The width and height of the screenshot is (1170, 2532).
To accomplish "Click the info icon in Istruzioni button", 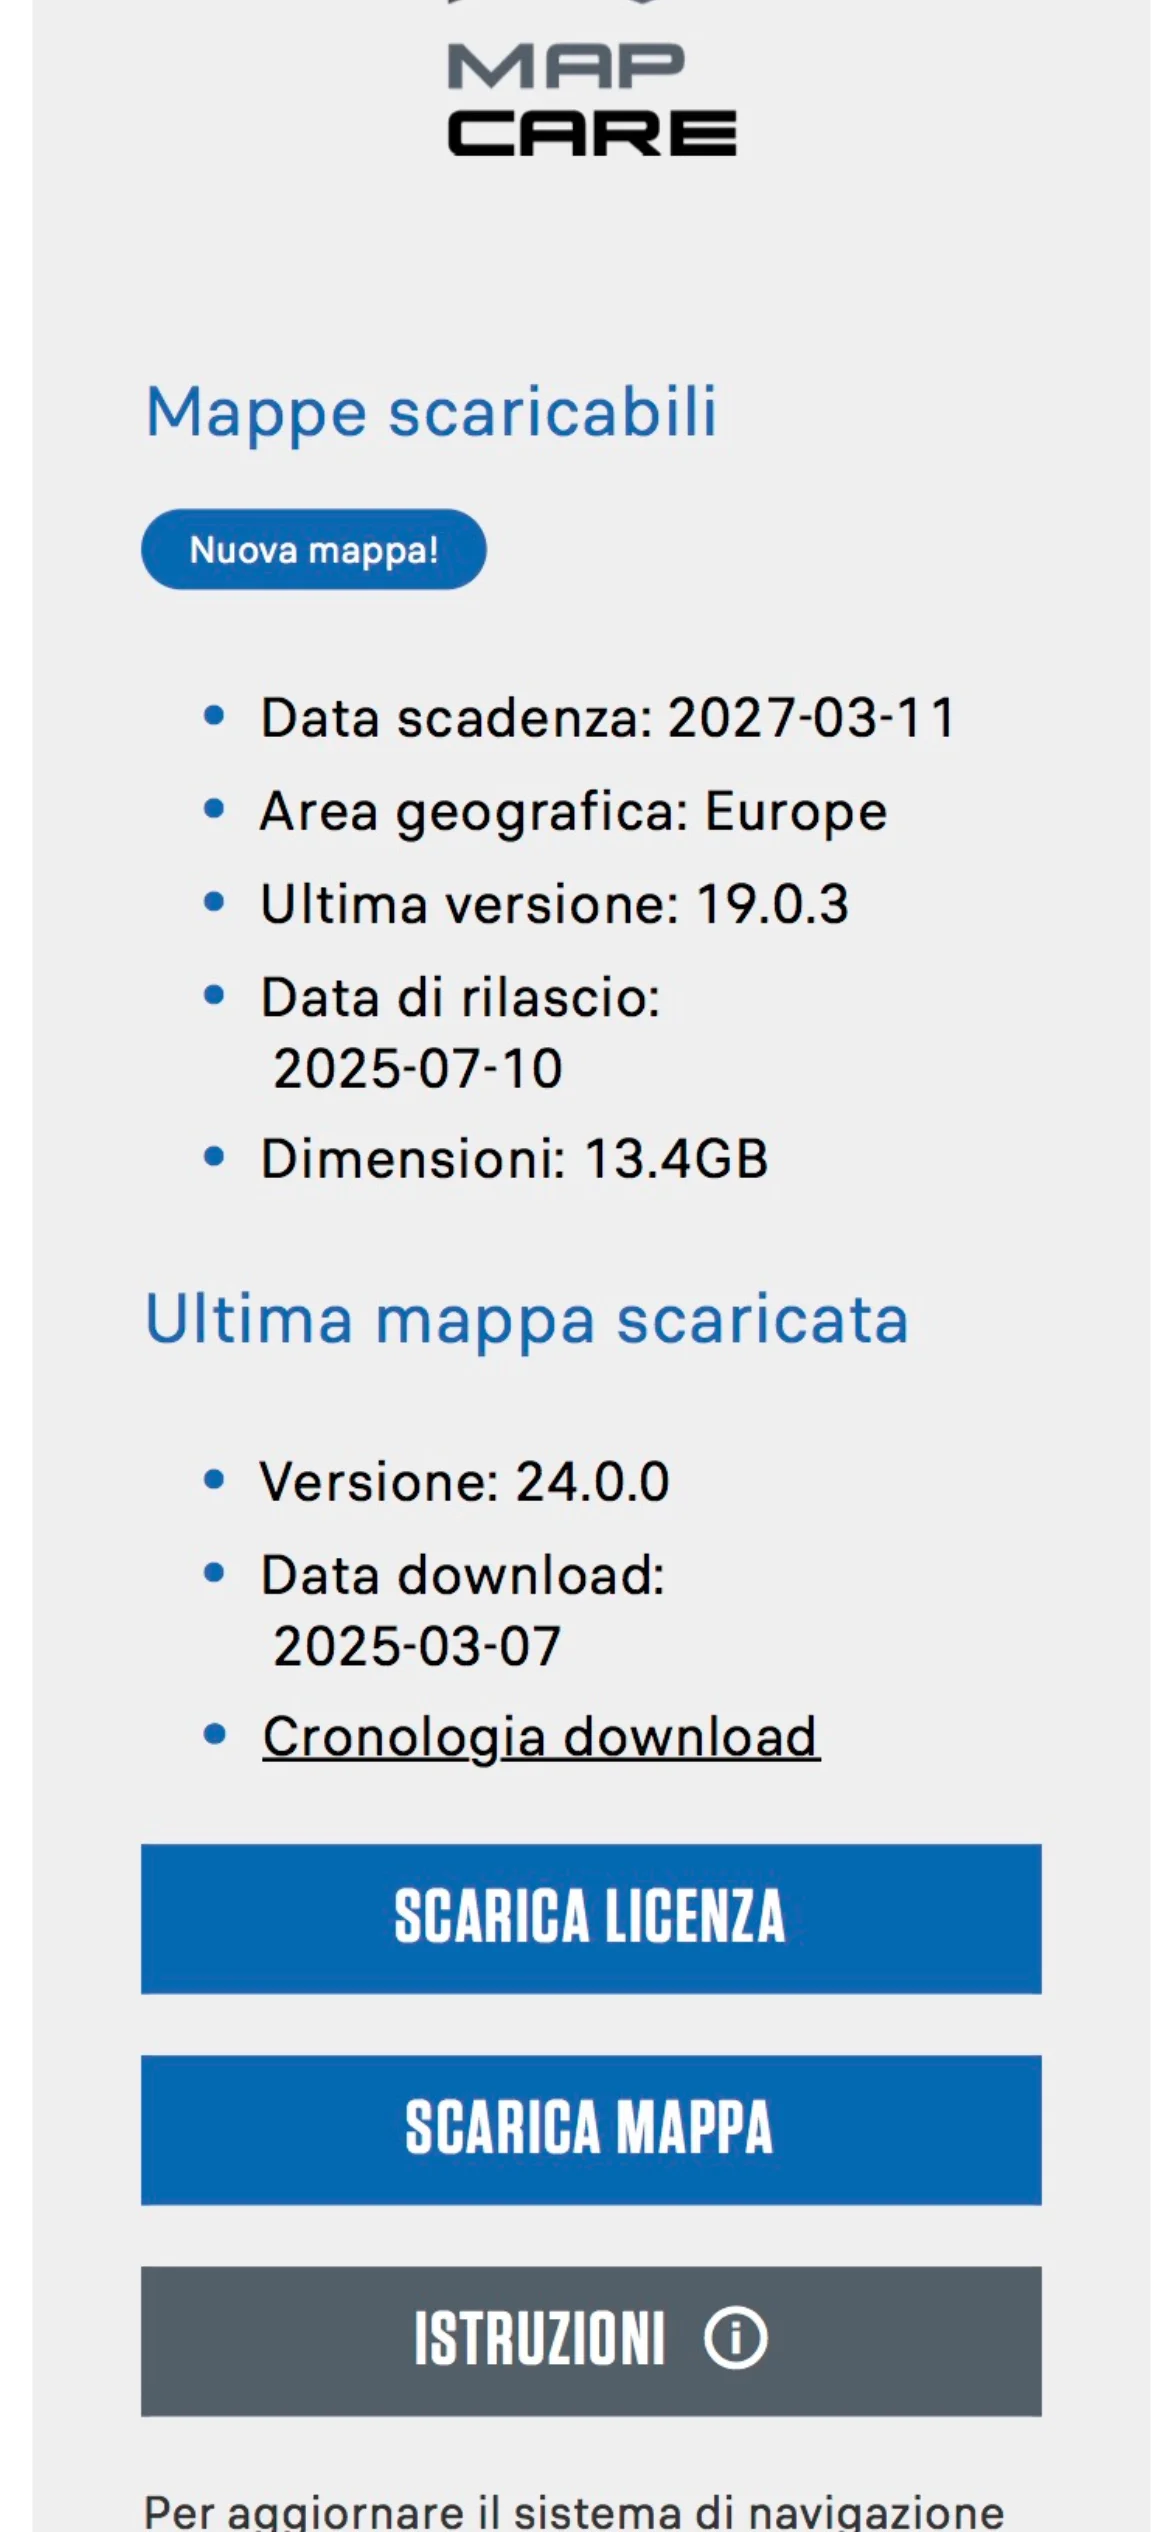I will [x=735, y=2338].
